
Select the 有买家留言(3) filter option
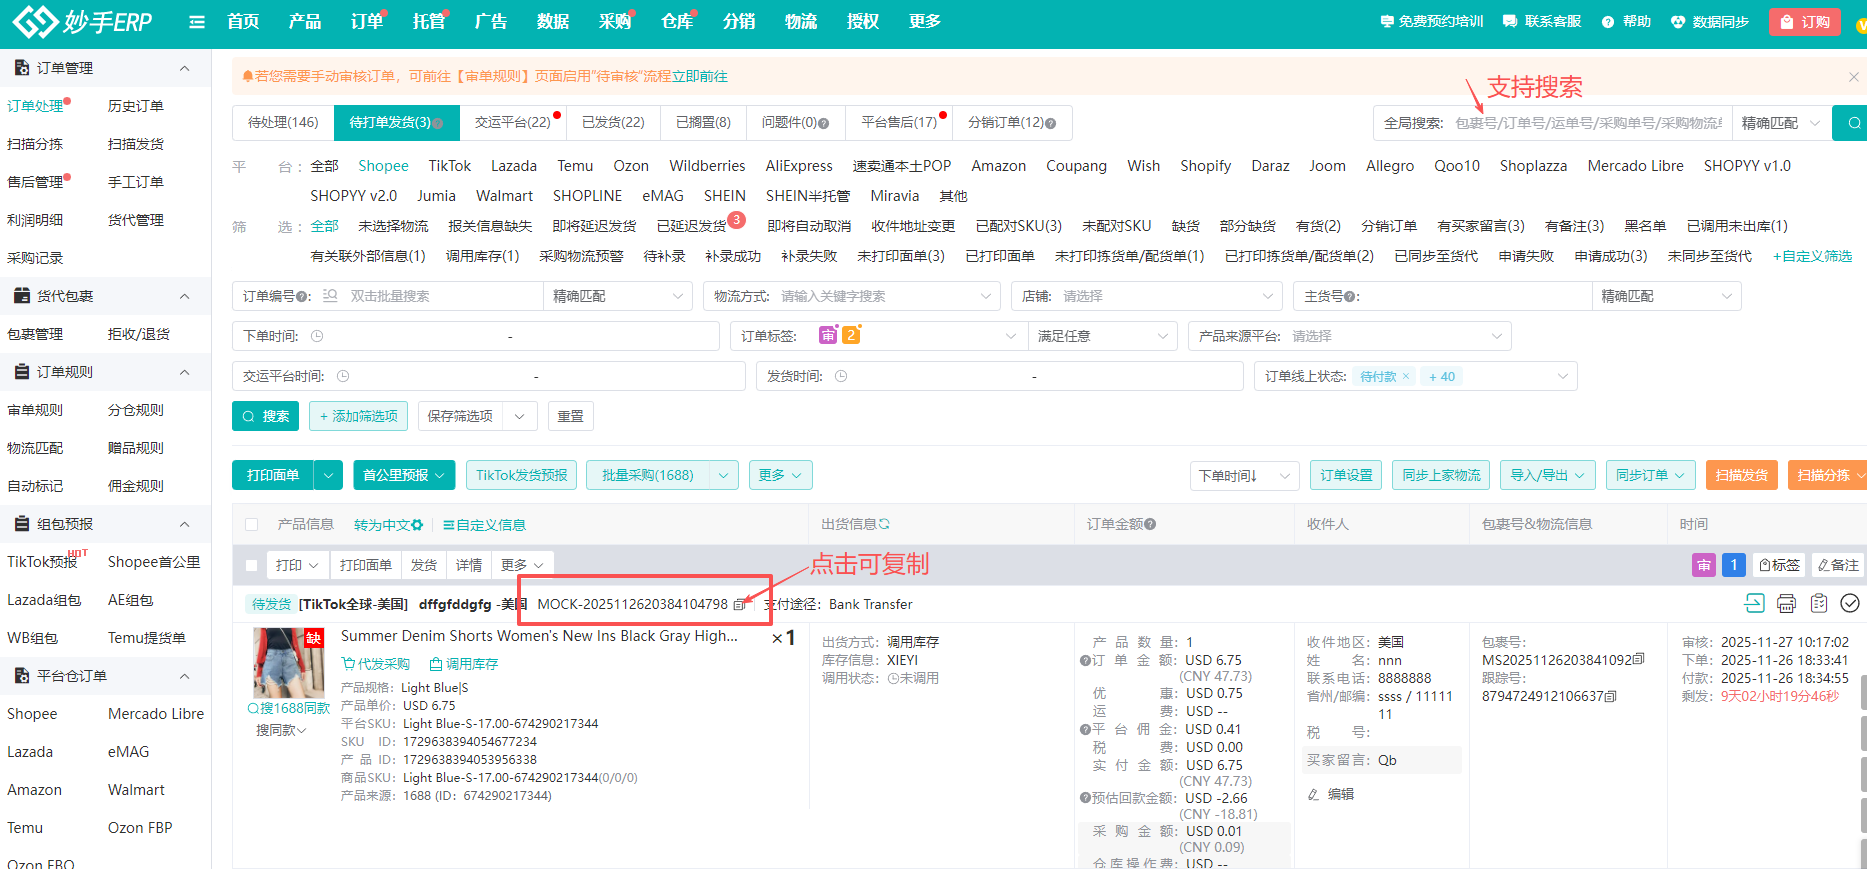click(x=1481, y=226)
